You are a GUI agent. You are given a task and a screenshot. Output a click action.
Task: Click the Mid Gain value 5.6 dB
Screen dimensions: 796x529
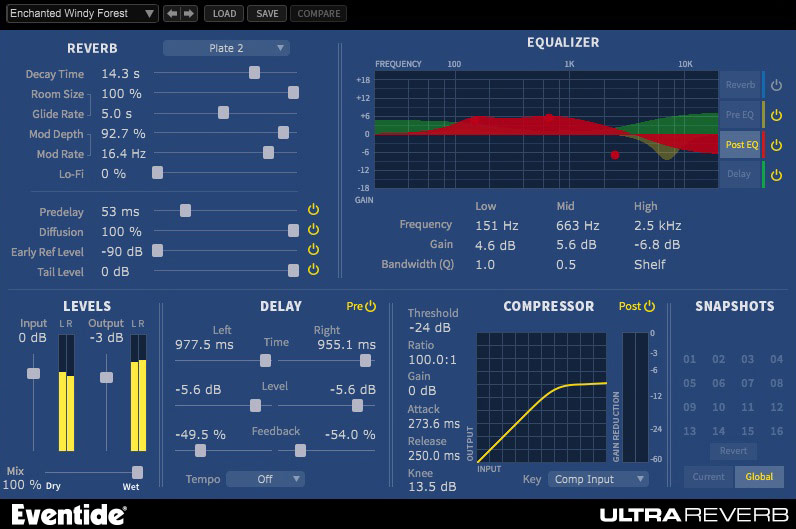click(576, 245)
